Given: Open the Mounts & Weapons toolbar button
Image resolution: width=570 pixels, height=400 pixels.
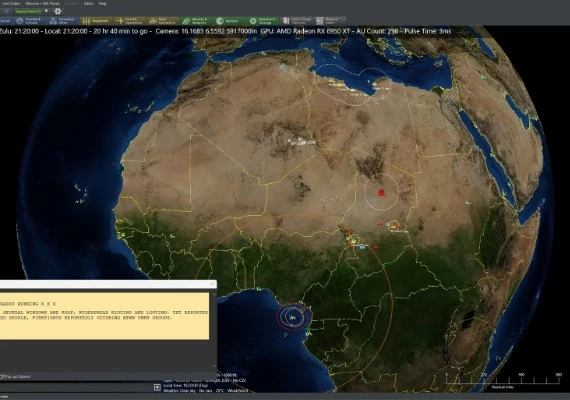Looking at the screenshot, I should coord(196,21).
